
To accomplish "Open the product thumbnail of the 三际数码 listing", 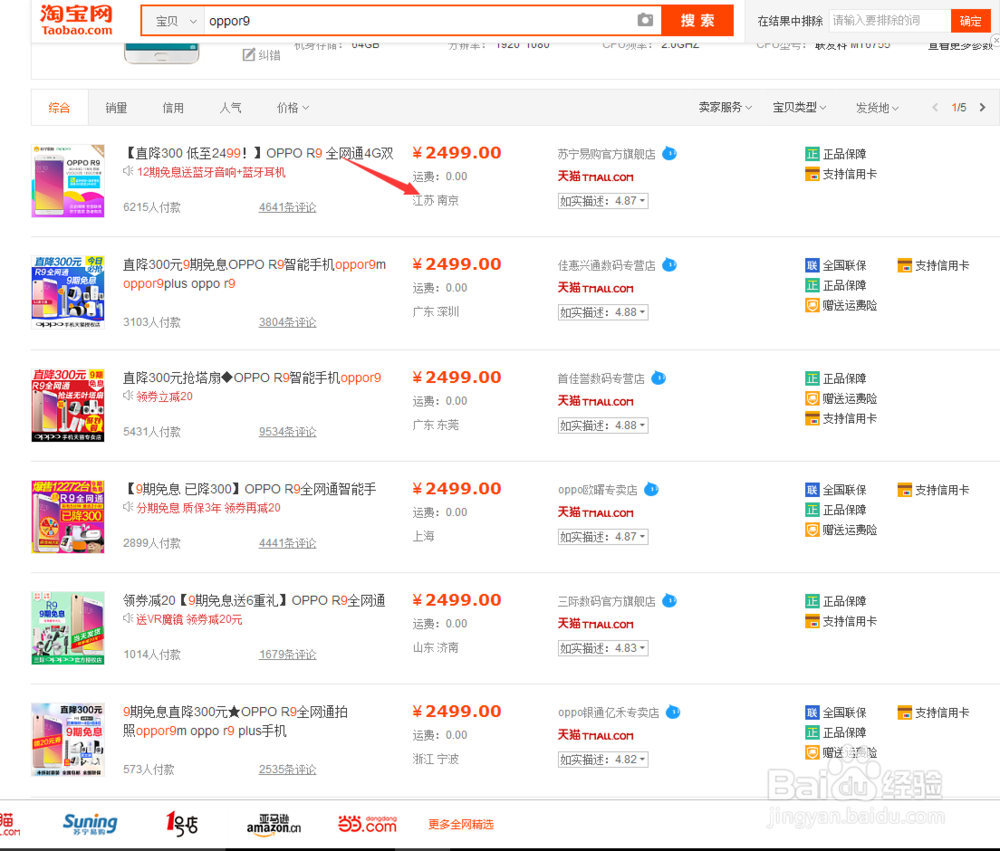I will 68,628.
